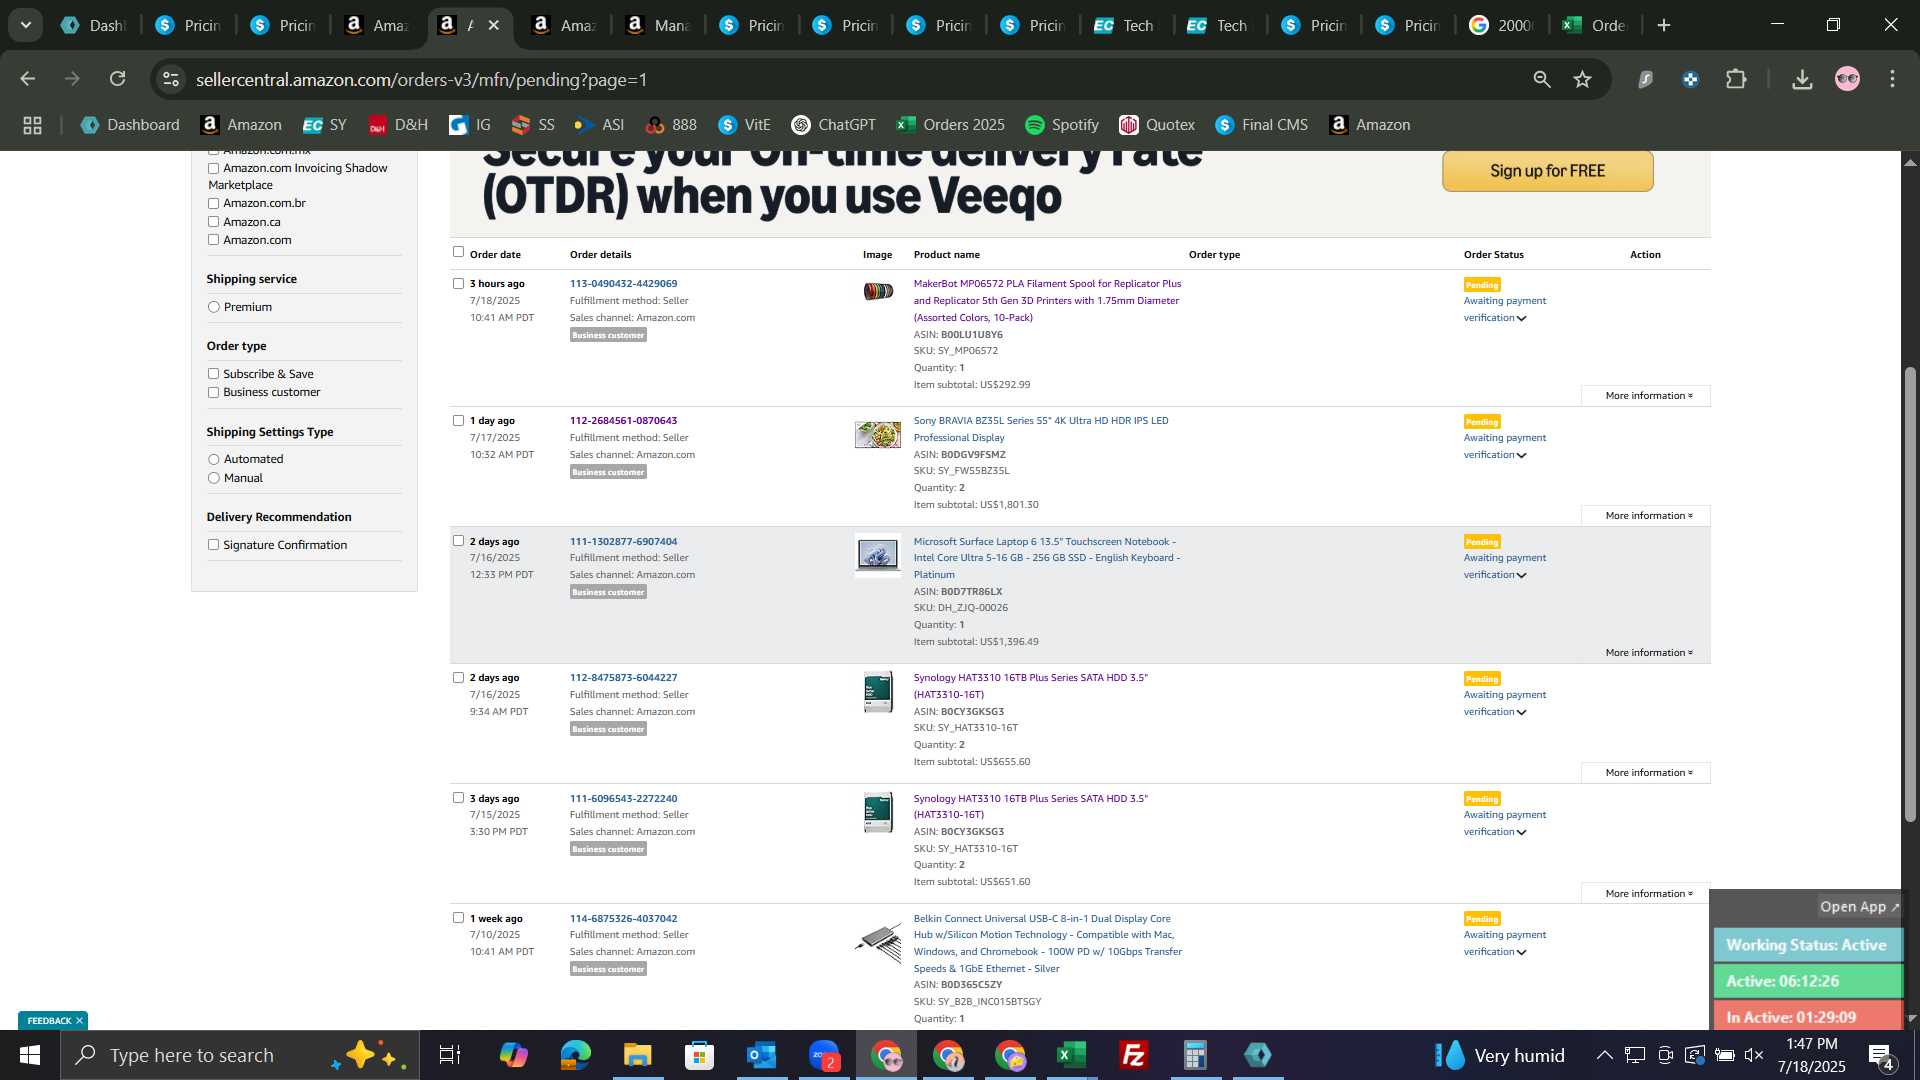Image resolution: width=1920 pixels, height=1080 pixels.
Task: Reload the current page
Action: tap(118, 79)
